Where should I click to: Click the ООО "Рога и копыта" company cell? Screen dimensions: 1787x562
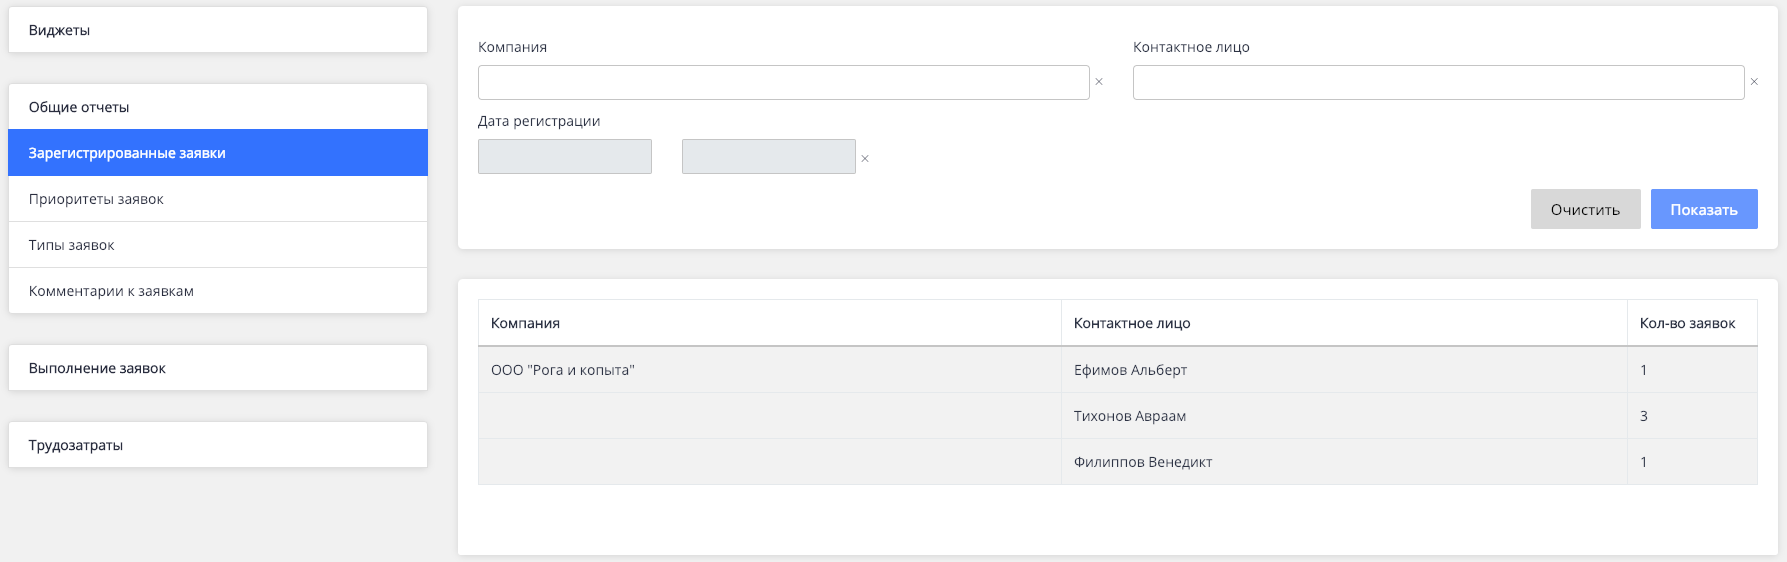tap(563, 370)
